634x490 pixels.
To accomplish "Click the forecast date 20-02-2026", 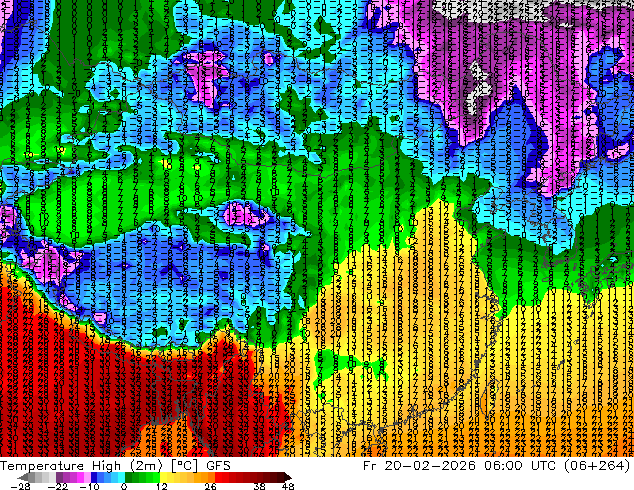I will [x=430, y=465].
